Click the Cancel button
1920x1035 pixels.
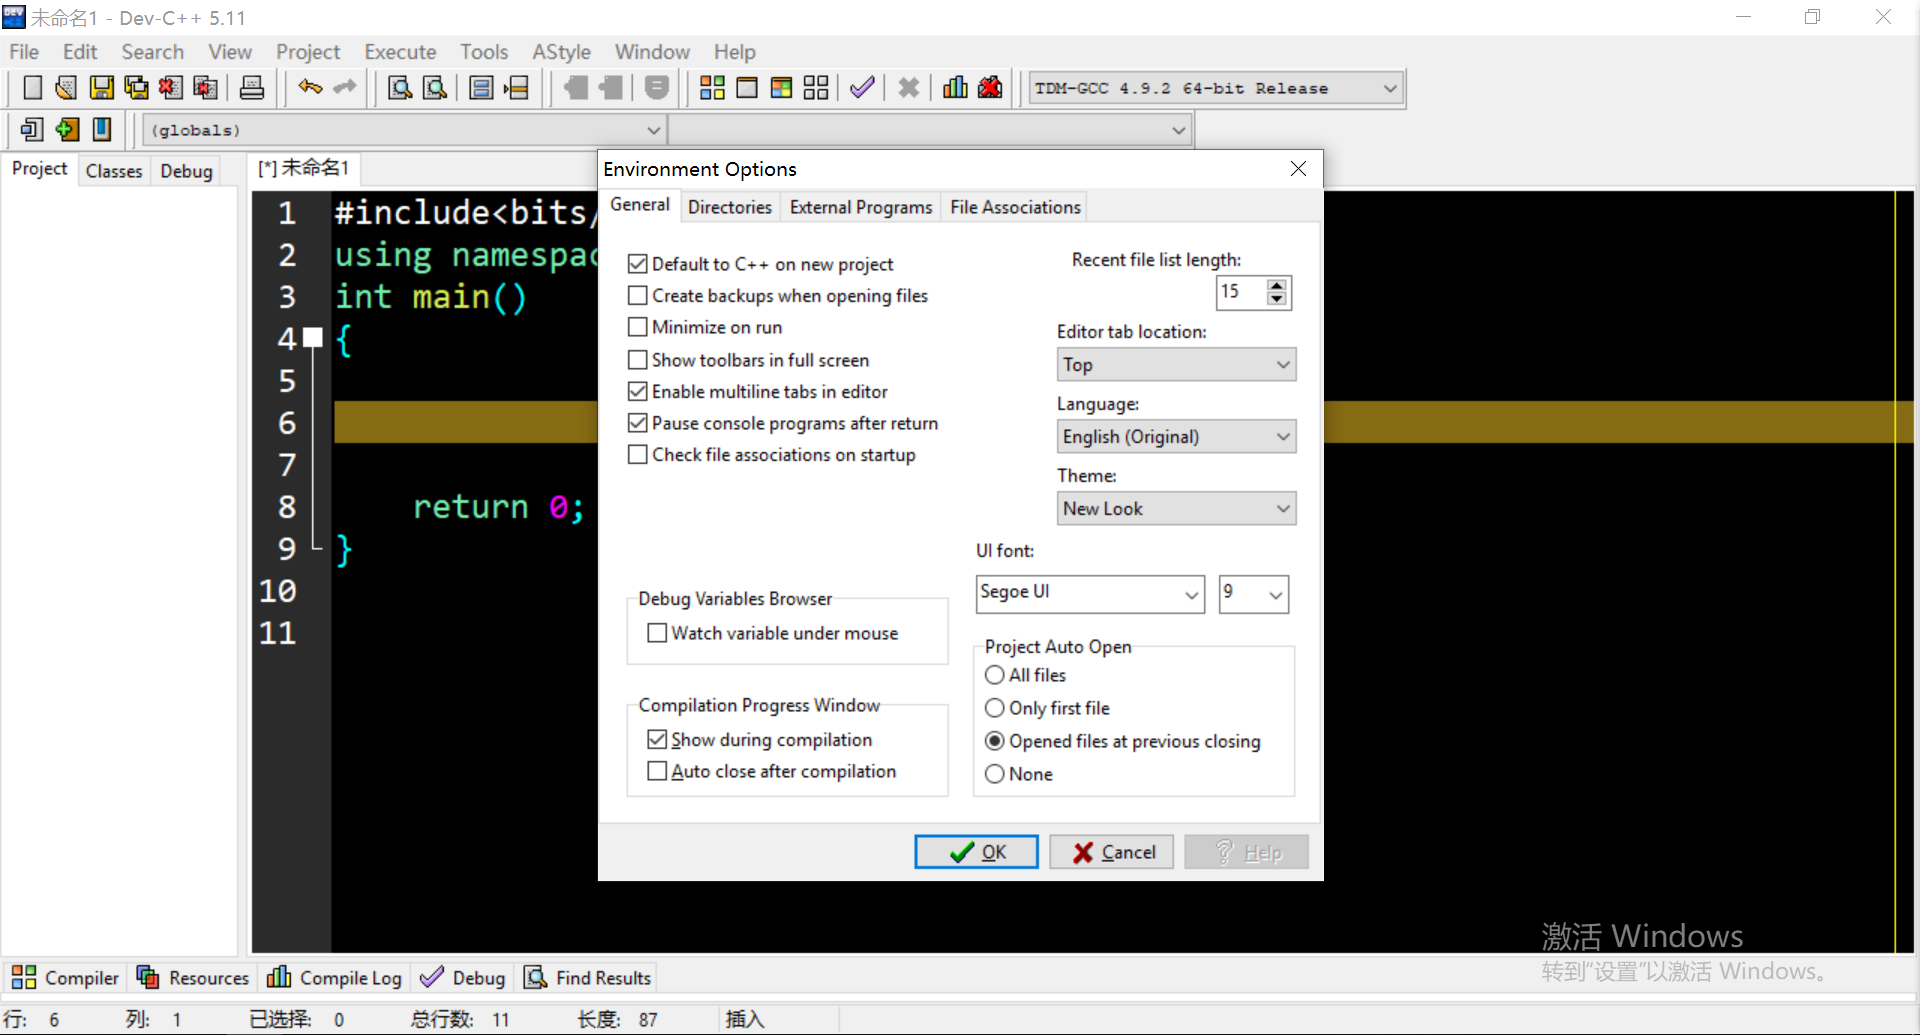pos(1112,852)
